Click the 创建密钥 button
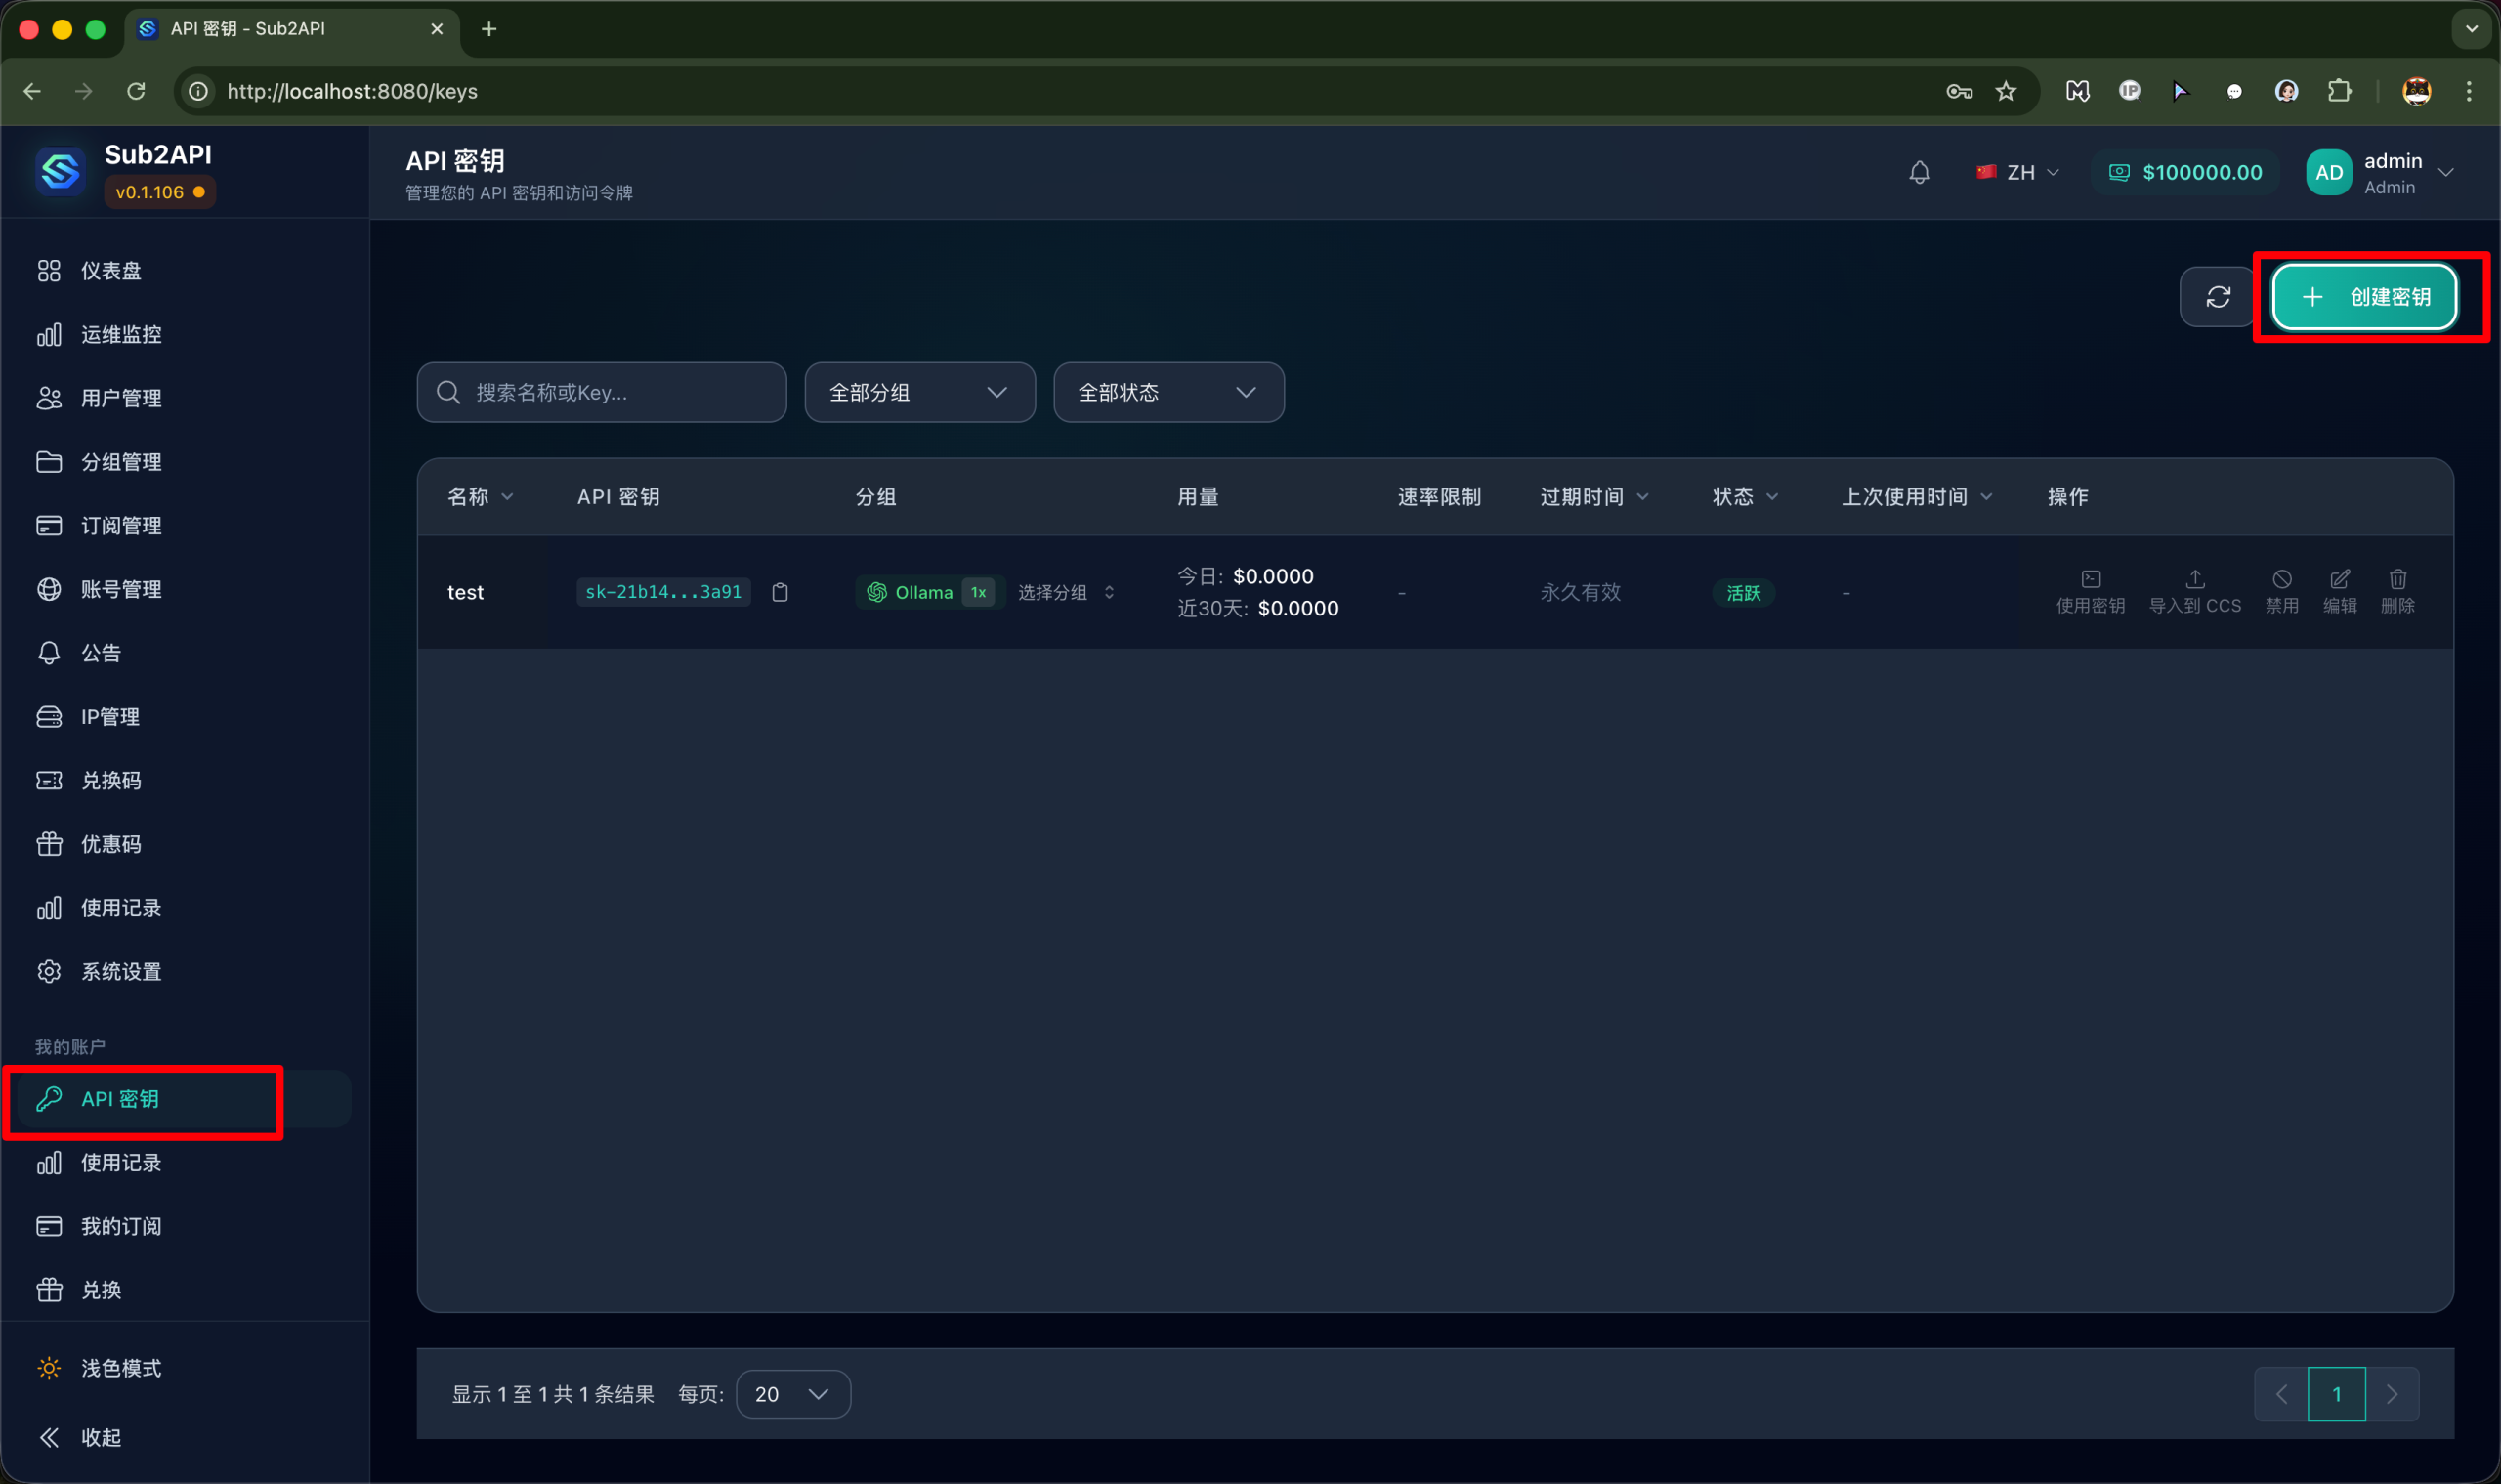2501x1484 pixels. tap(2363, 297)
